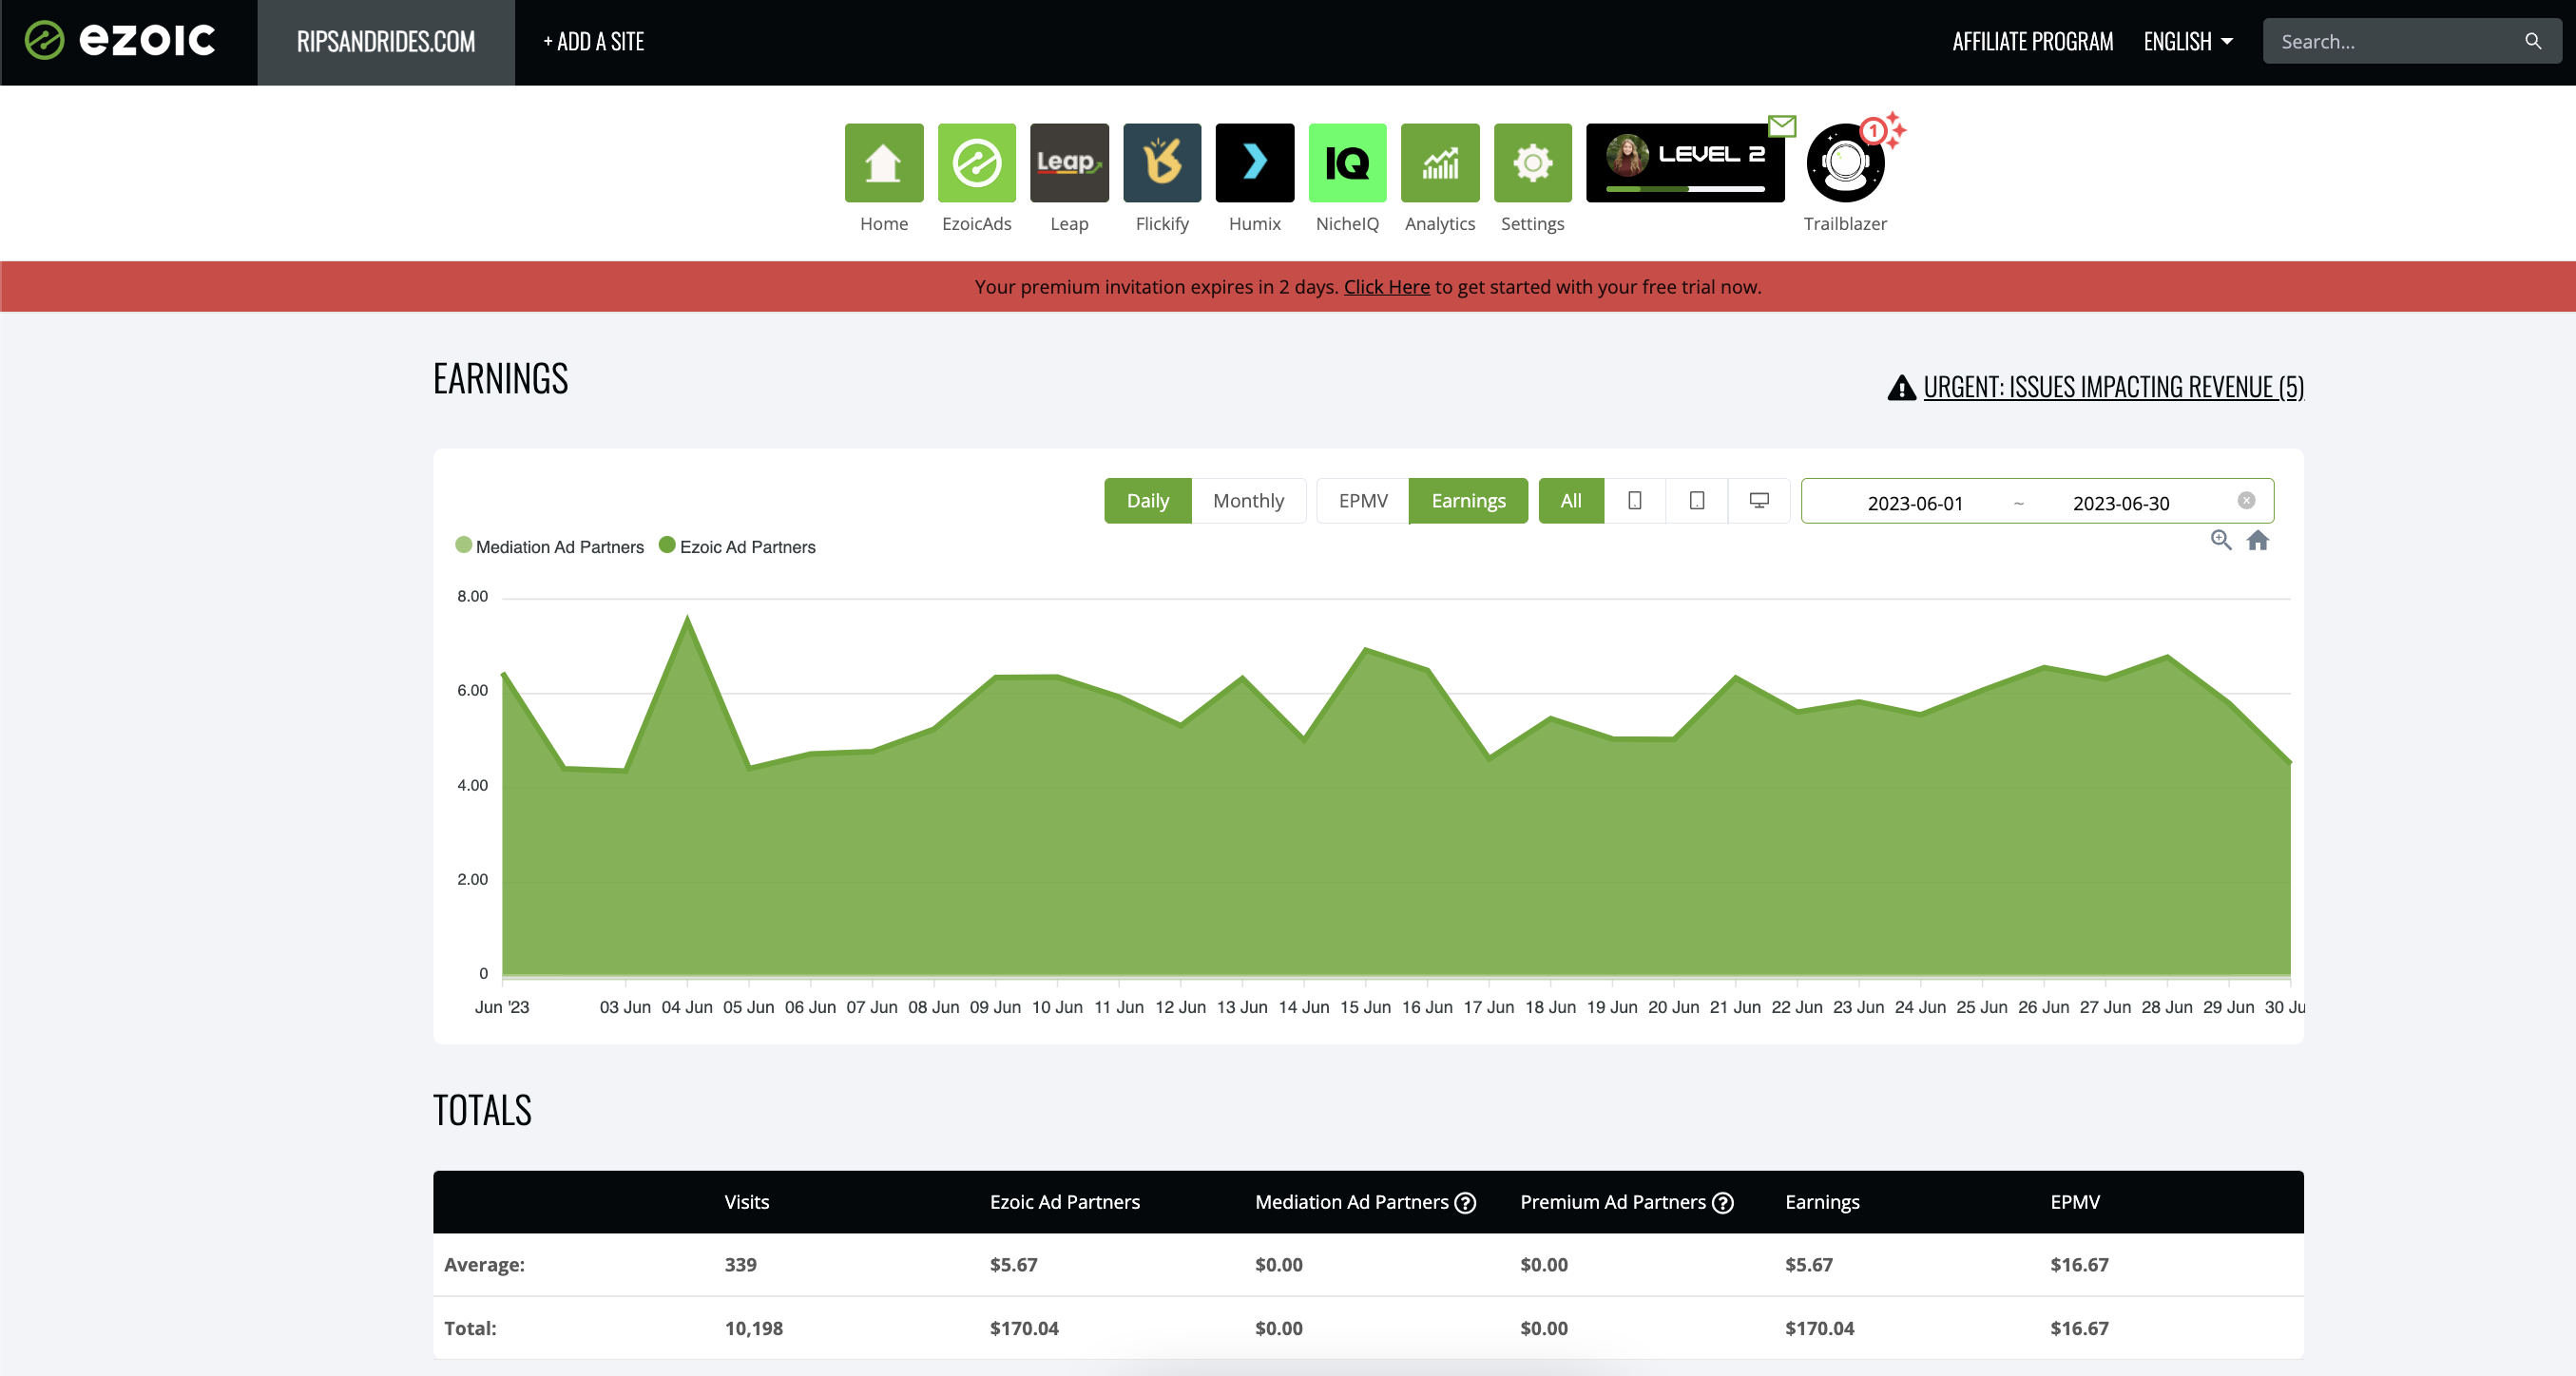Click the envelope message icon on Level badge
This screenshot has height=1376, width=2576.
tap(1782, 126)
